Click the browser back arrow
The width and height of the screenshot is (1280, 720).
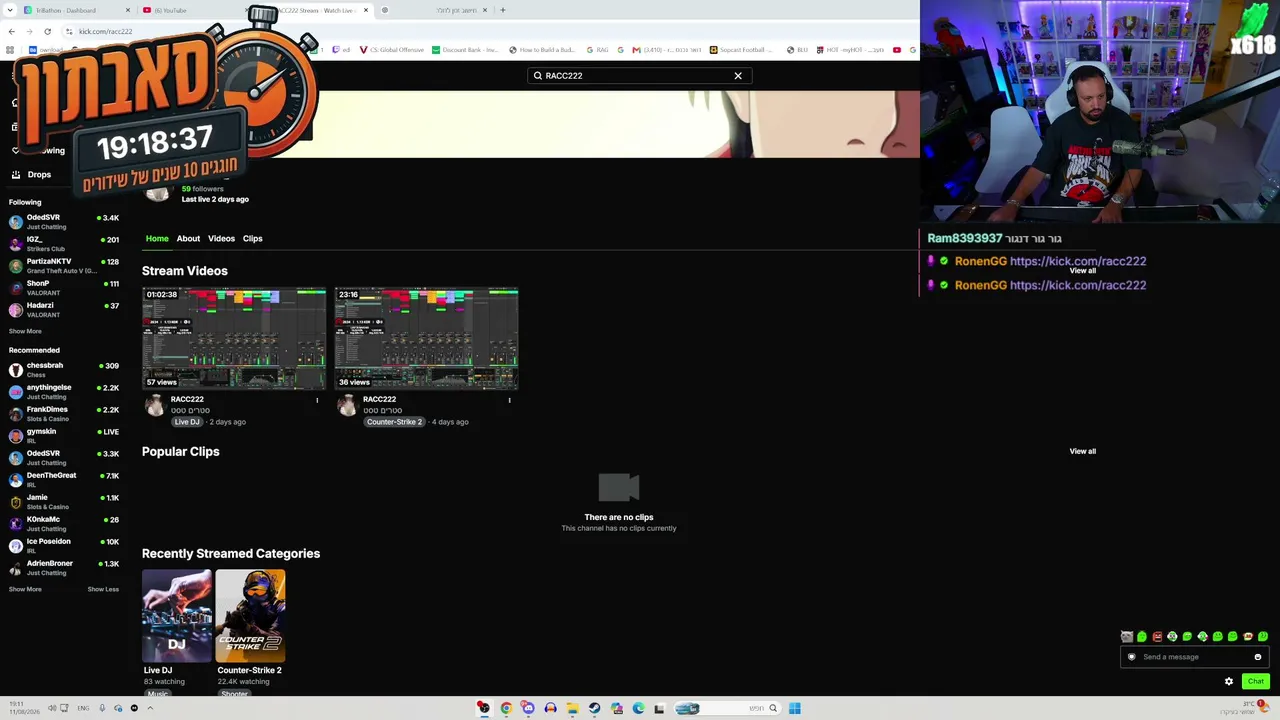[x=11, y=31]
